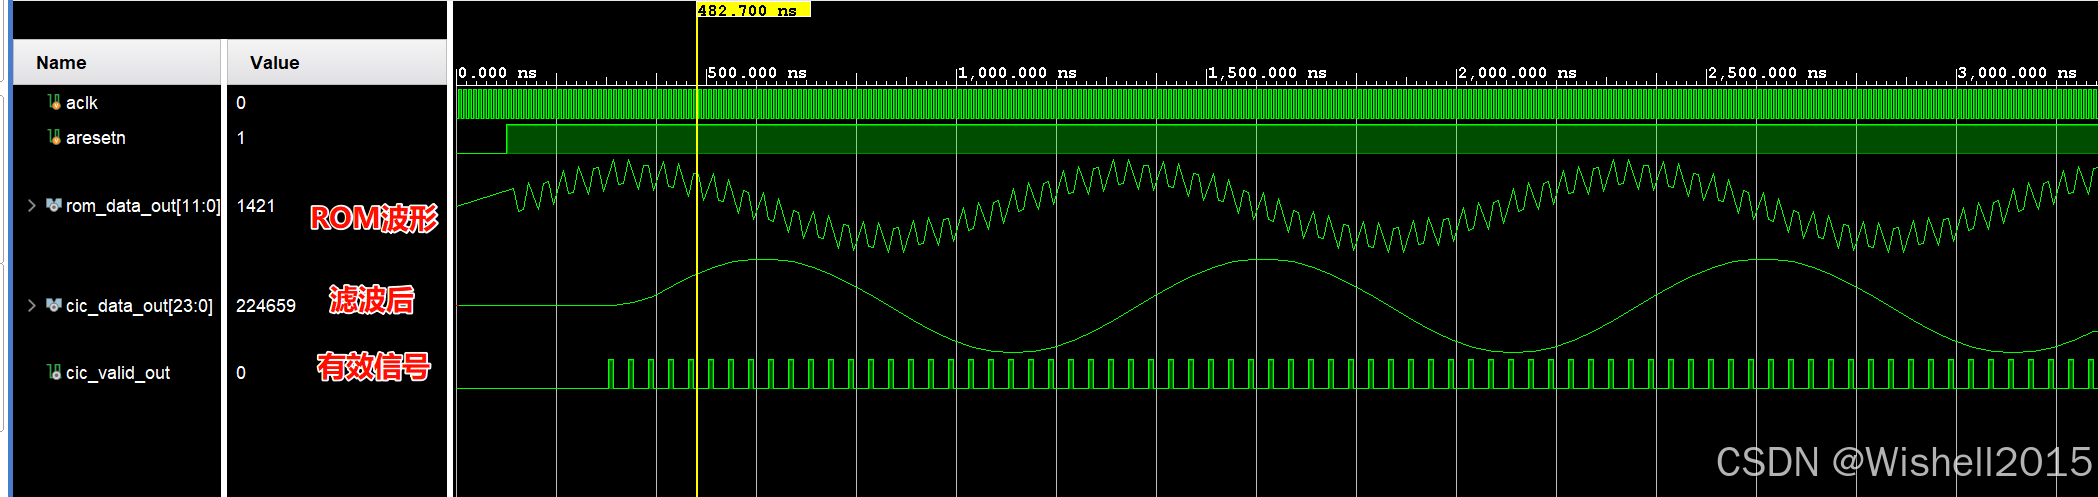Click the rom_data_out analog waveform
The height and width of the screenshot is (497, 2098).
tap(1277, 205)
